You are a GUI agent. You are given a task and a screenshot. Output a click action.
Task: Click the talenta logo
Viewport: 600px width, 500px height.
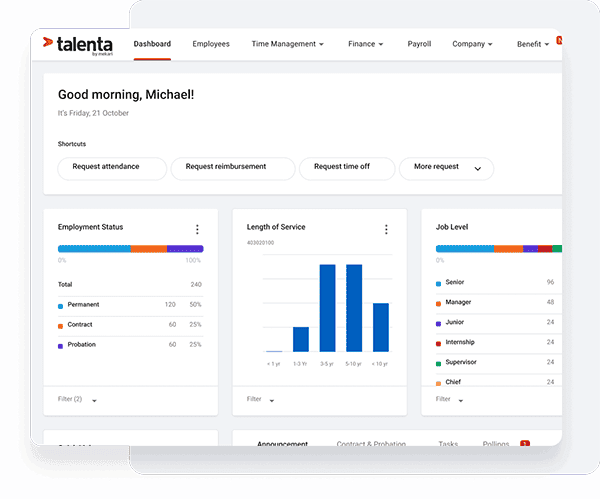coord(78,46)
